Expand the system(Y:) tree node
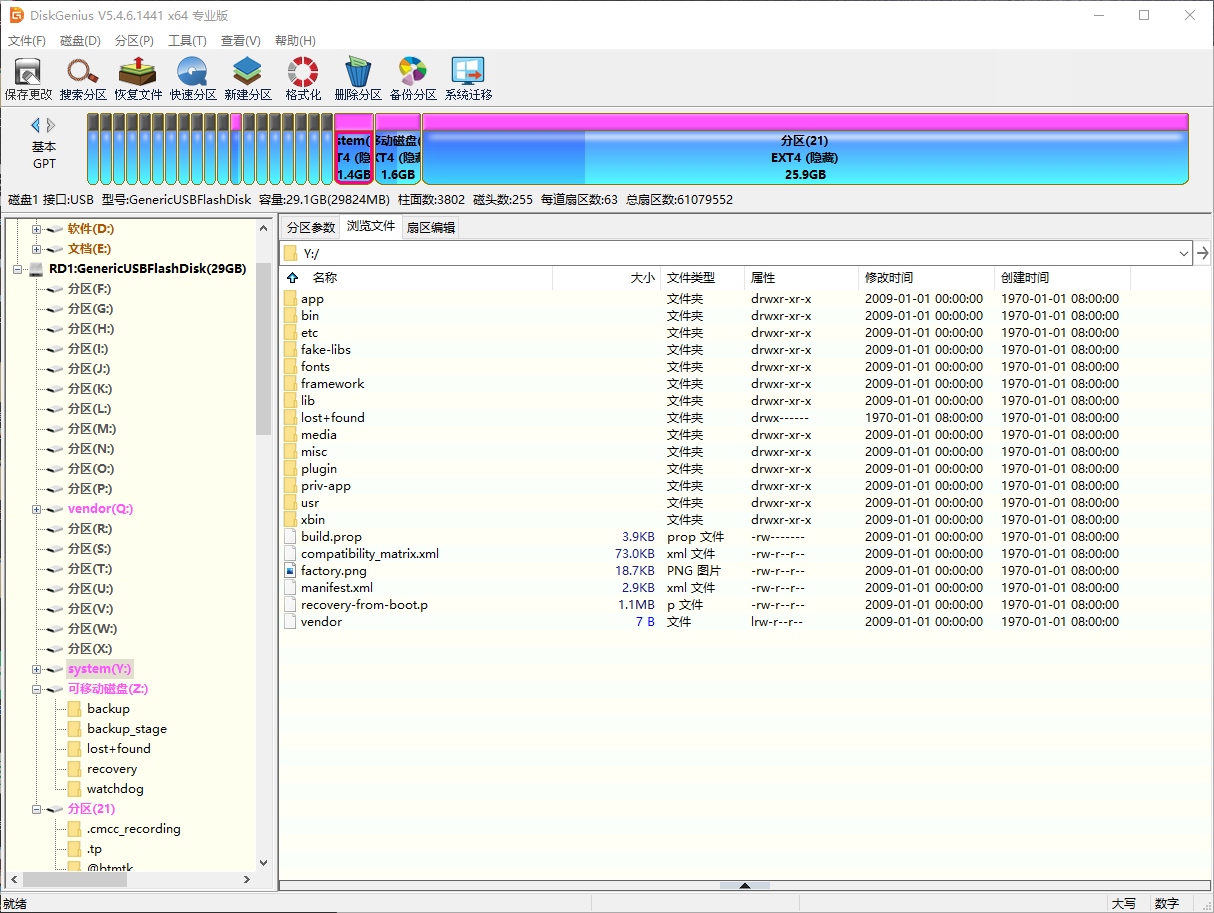 click(x=34, y=668)
